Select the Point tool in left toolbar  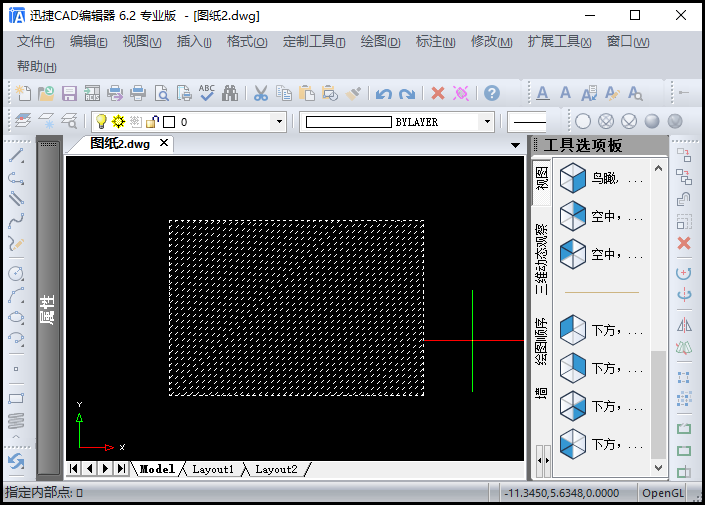tap(16, 369)
